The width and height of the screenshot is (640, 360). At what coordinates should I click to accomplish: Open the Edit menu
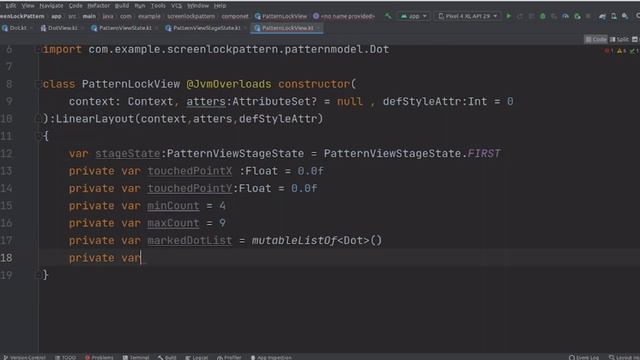pos(11,6)
